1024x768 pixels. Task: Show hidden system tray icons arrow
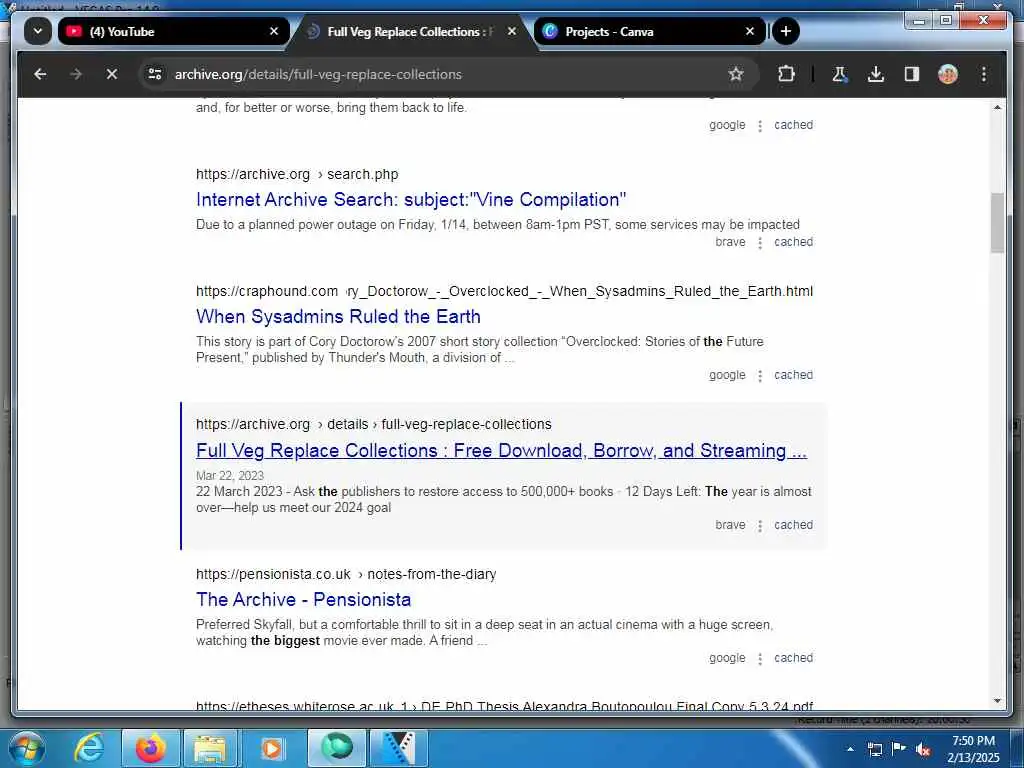[850, 749]
